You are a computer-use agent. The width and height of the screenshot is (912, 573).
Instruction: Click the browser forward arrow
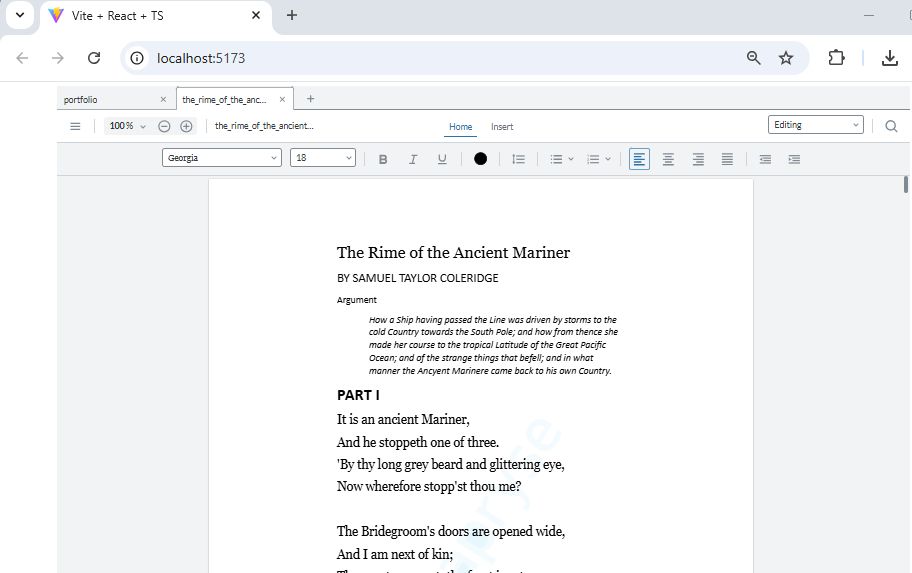(58, 58)
